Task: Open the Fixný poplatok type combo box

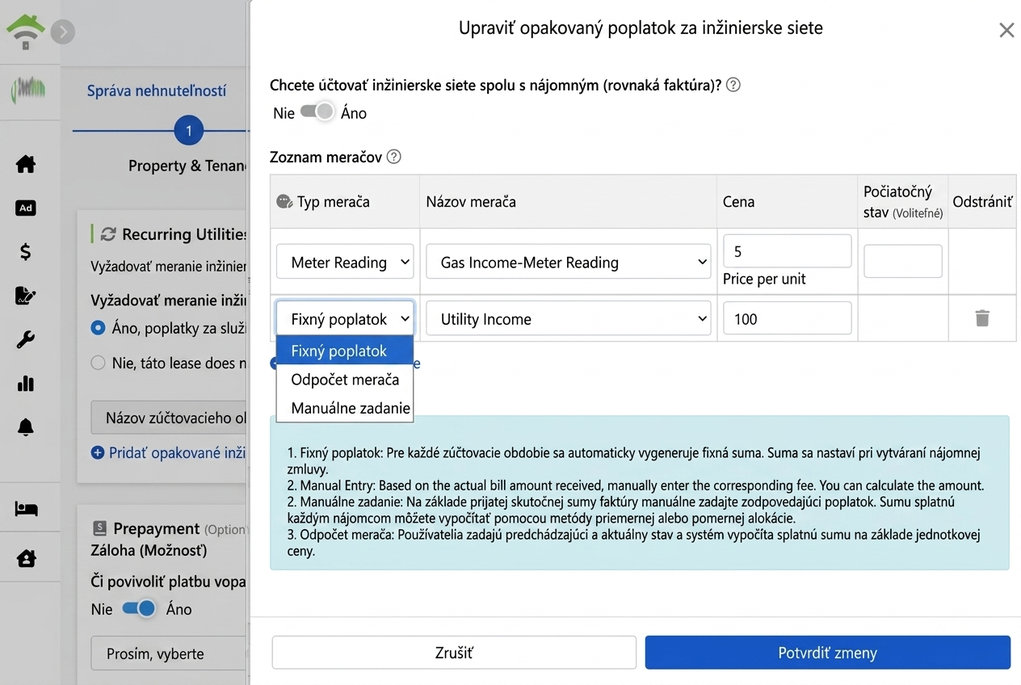Action: (x=345, y=318)
